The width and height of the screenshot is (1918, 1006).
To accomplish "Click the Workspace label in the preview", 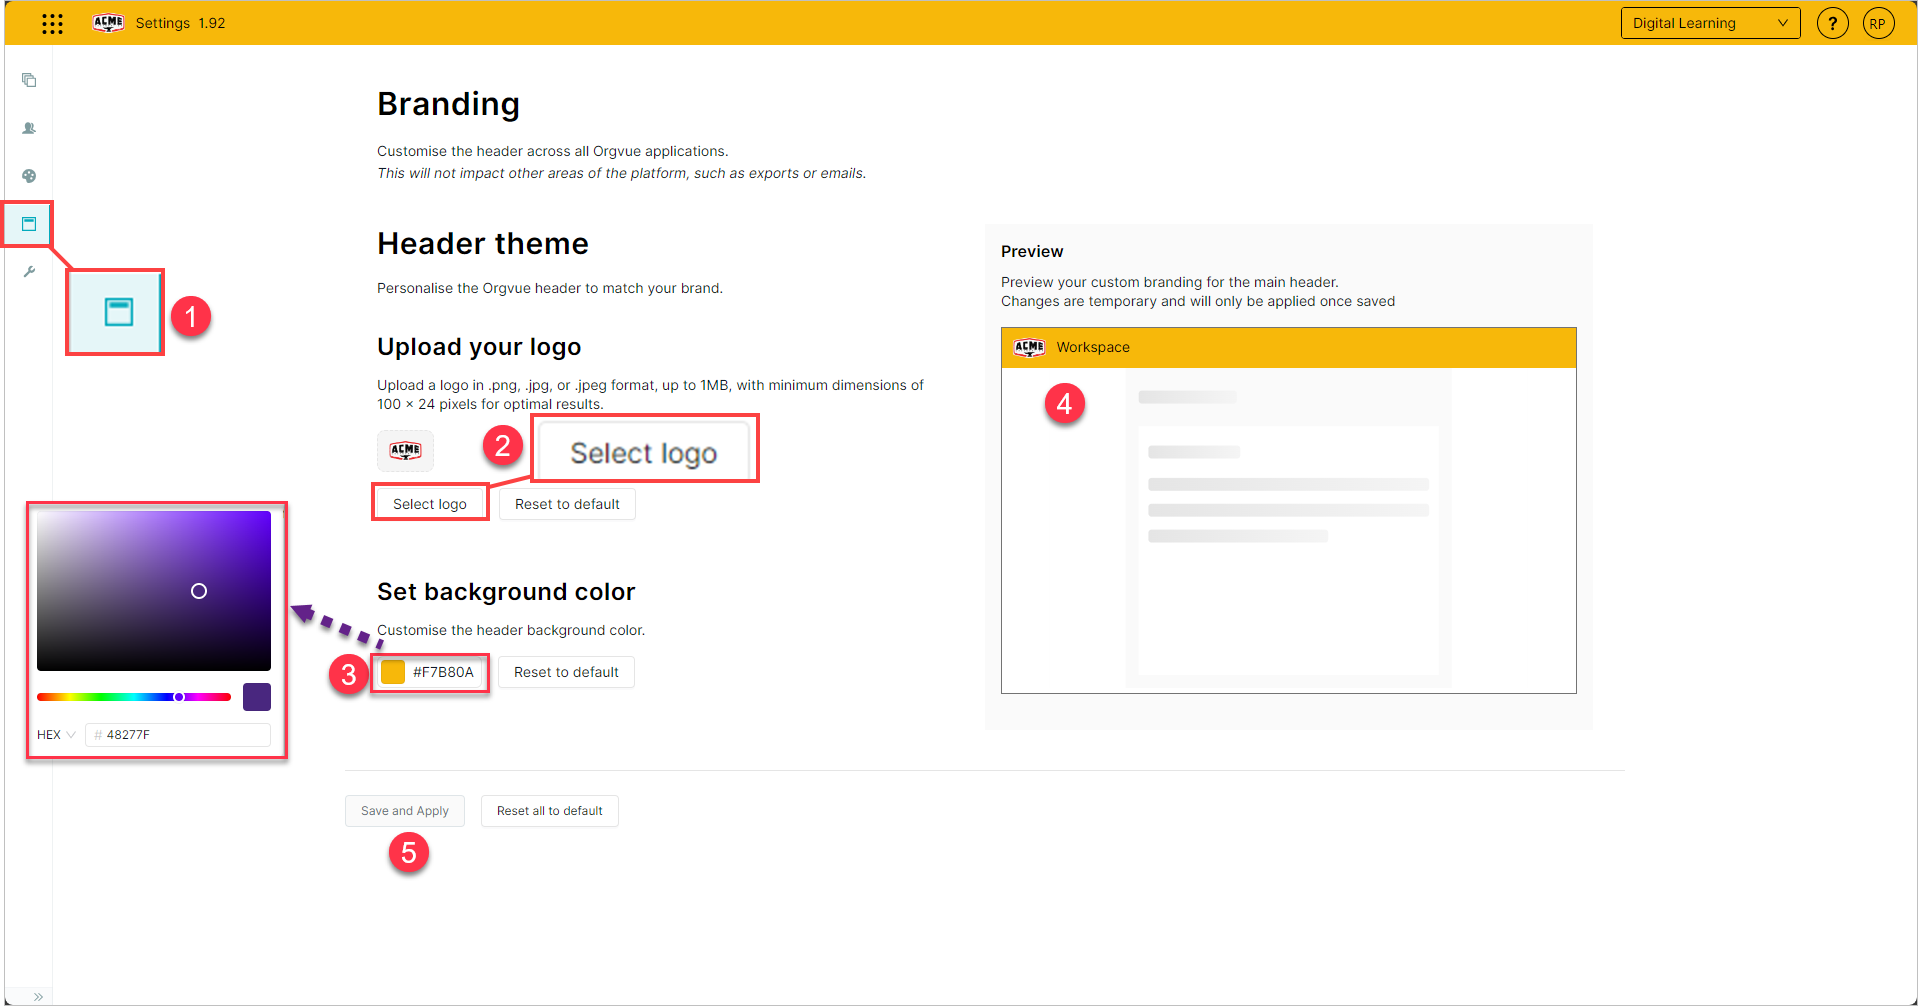I will click(1093, 347).
